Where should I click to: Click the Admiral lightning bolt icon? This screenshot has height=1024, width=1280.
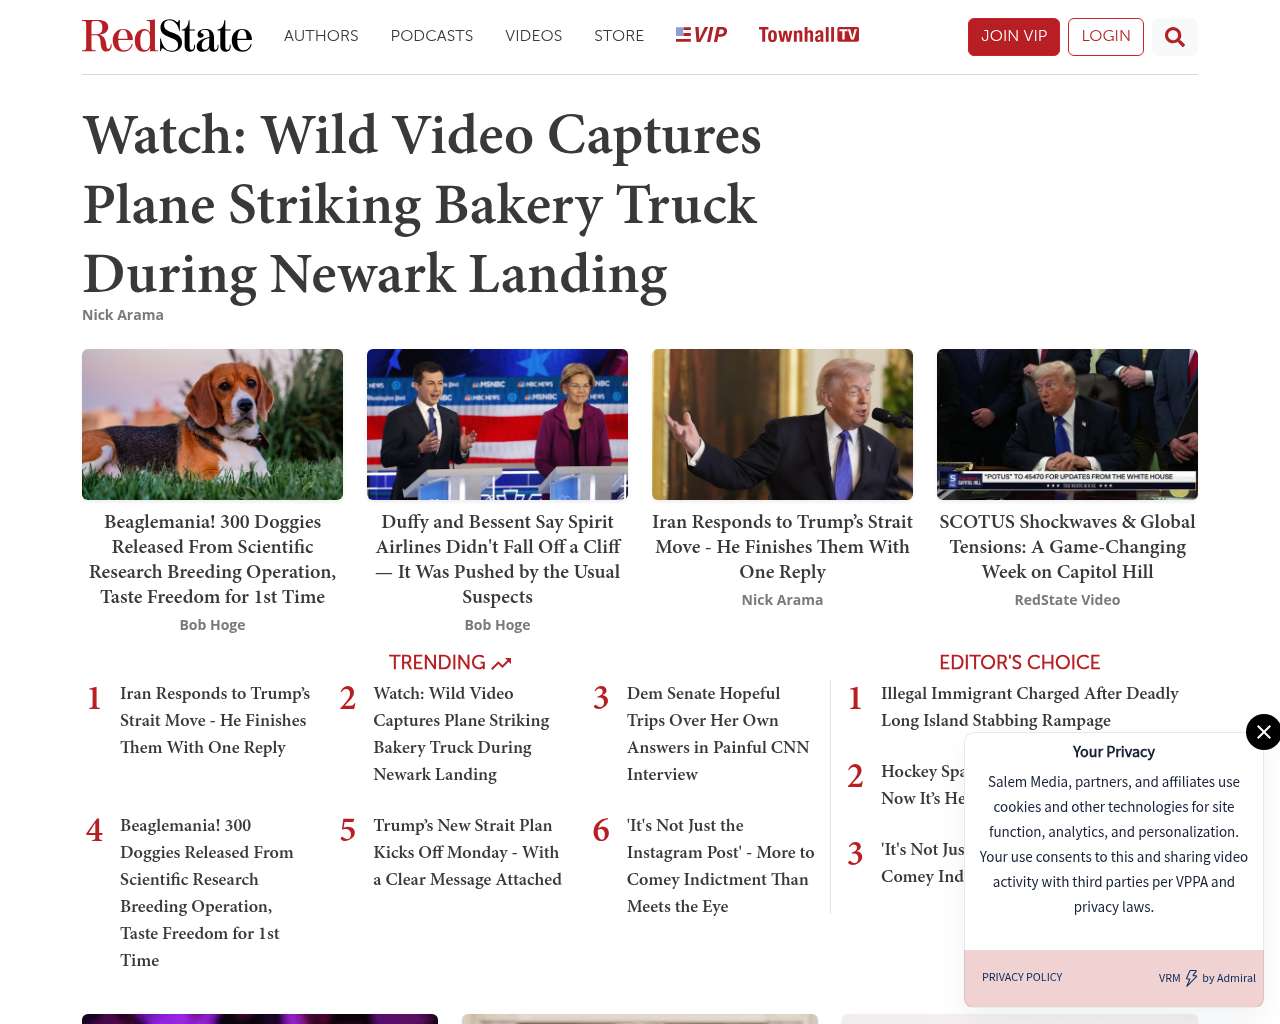1191,978
